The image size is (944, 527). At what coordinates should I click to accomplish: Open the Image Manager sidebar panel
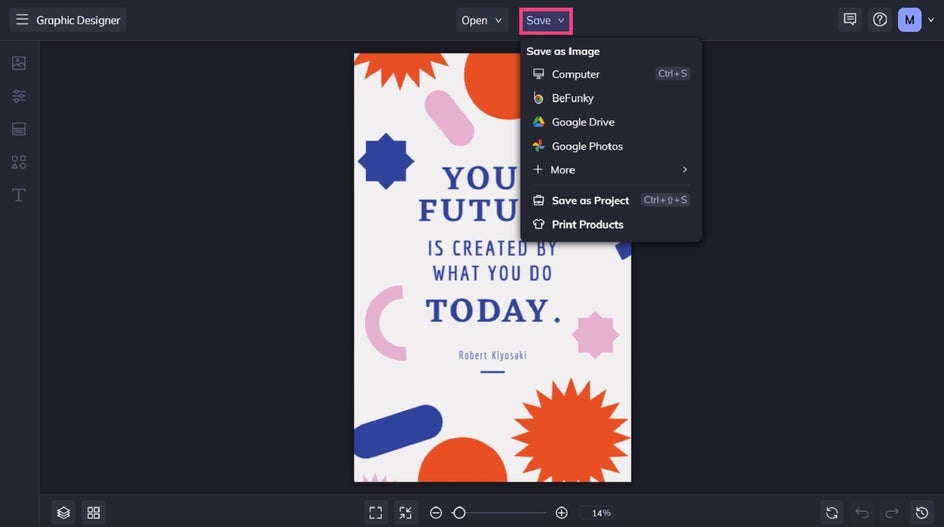tap(19, 63)
